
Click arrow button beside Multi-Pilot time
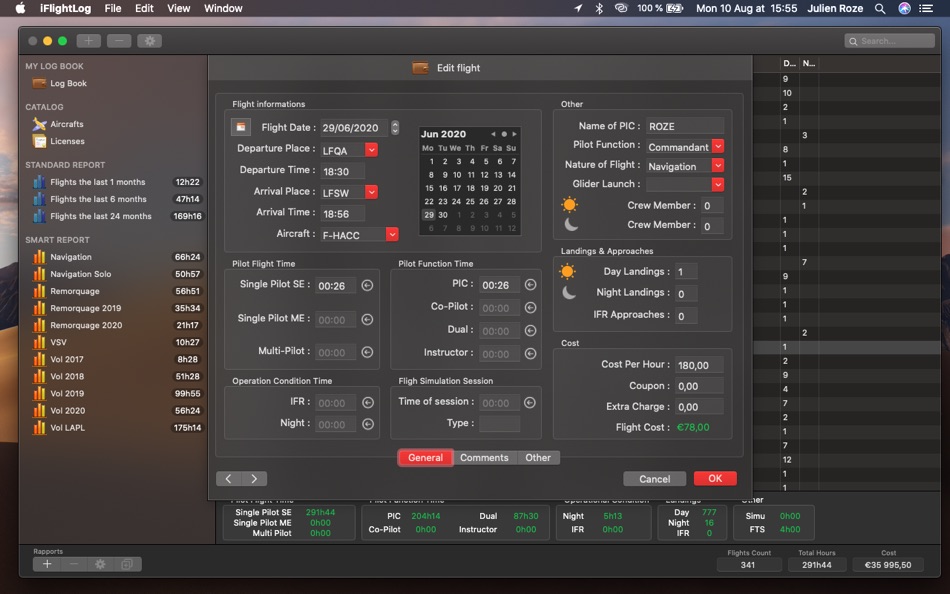[x=367, y=352]
